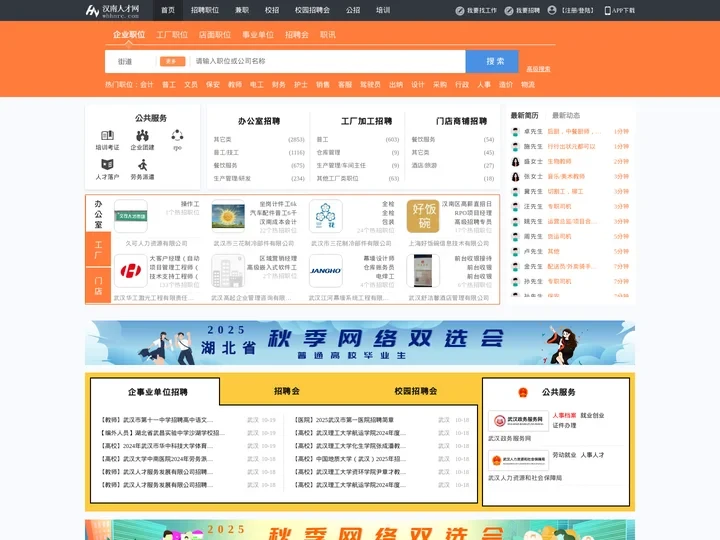The width and height of the screenshot is (720, 540).
Task: Click the grey building placeholder logo
Action: click(x=228, y=271)
